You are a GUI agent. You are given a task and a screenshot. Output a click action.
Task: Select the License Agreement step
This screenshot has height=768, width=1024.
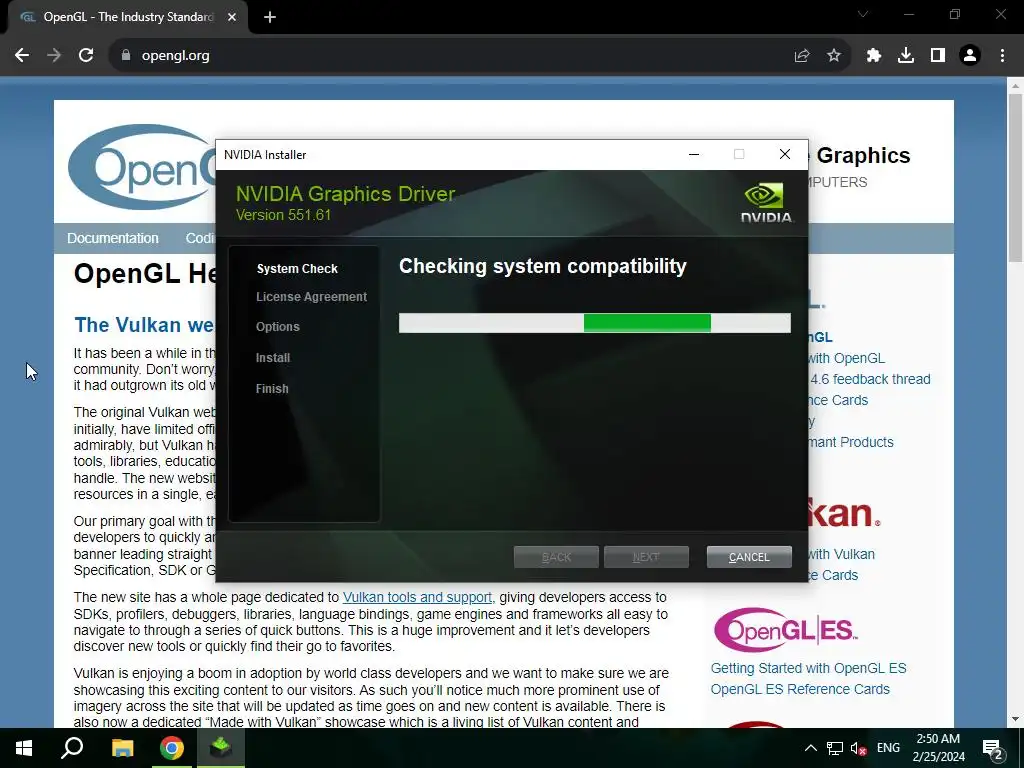point(312,296)
